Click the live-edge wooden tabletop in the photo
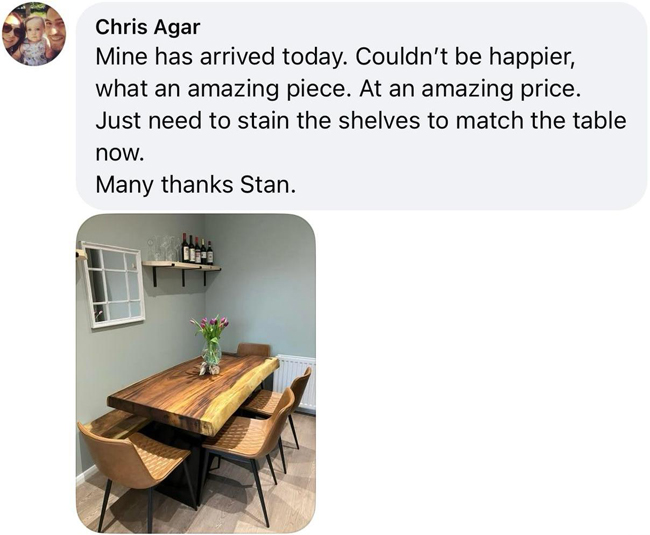This screenshot has height=535, width=650. tap(193, 392)
